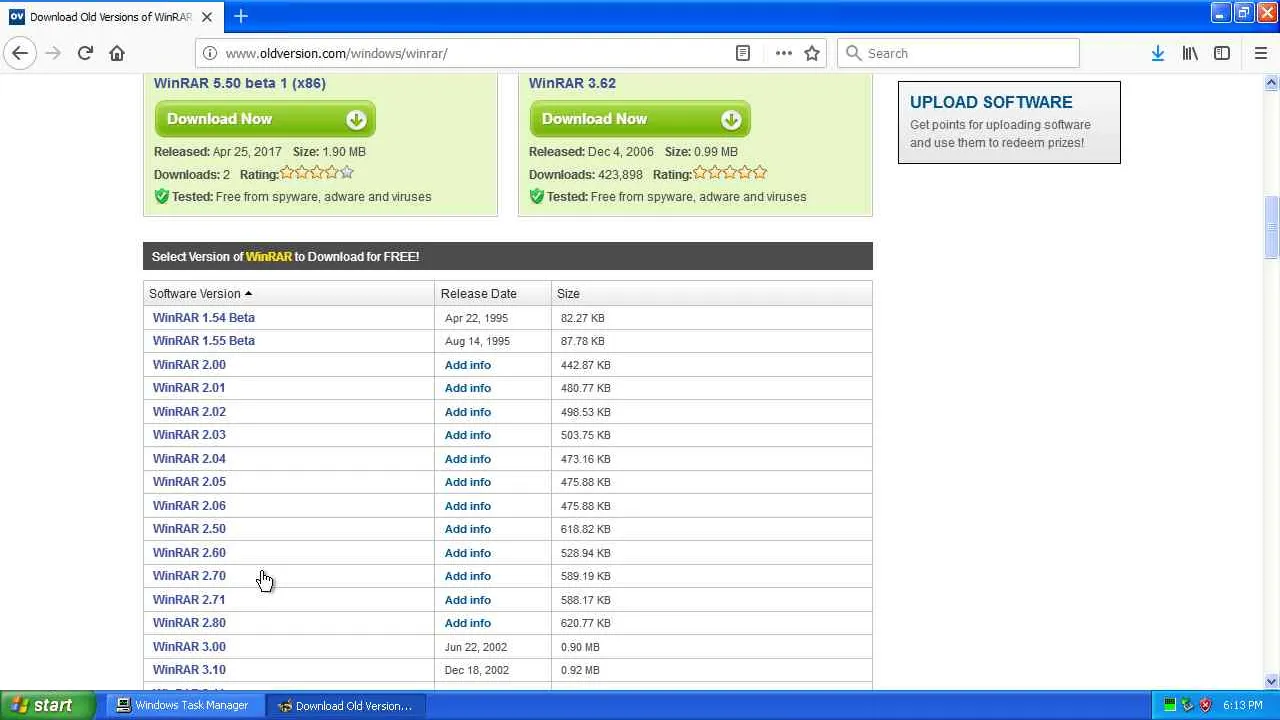Show download progress arrow in toolbar
This screenshot has height=720, width=1280.
(1157, 53)
